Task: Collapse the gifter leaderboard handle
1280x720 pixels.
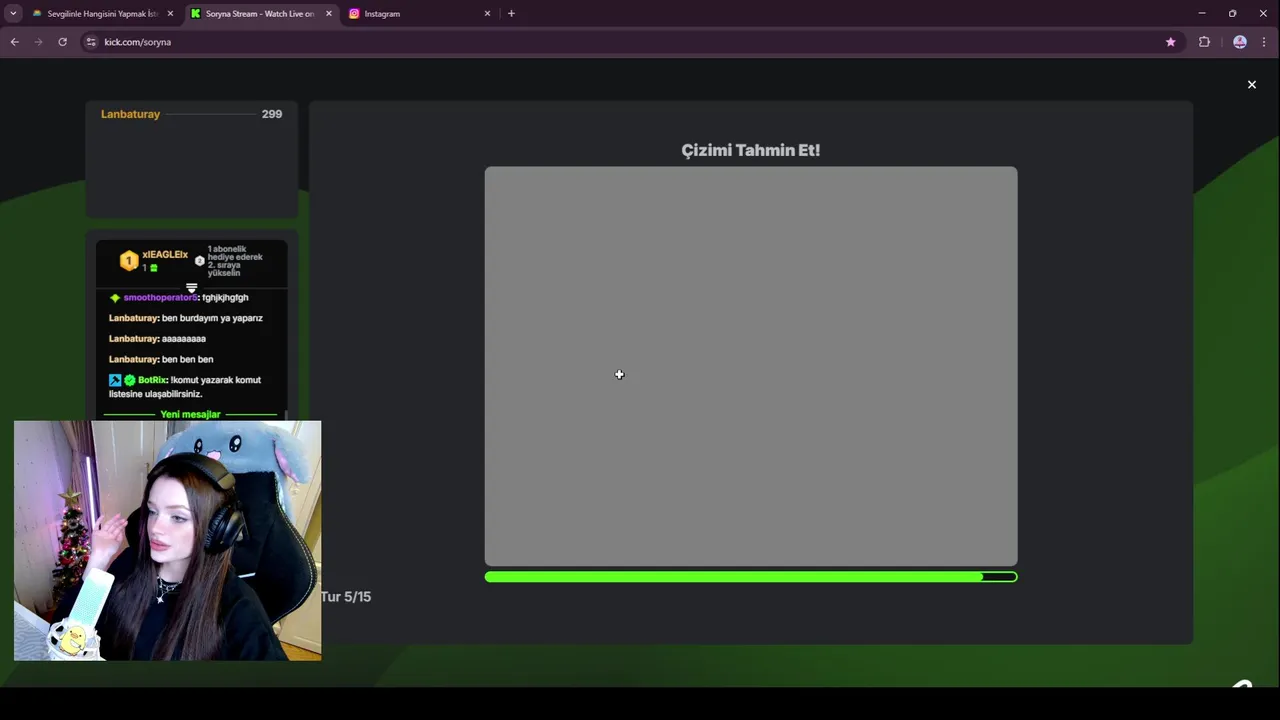Action: pos(191,288)
